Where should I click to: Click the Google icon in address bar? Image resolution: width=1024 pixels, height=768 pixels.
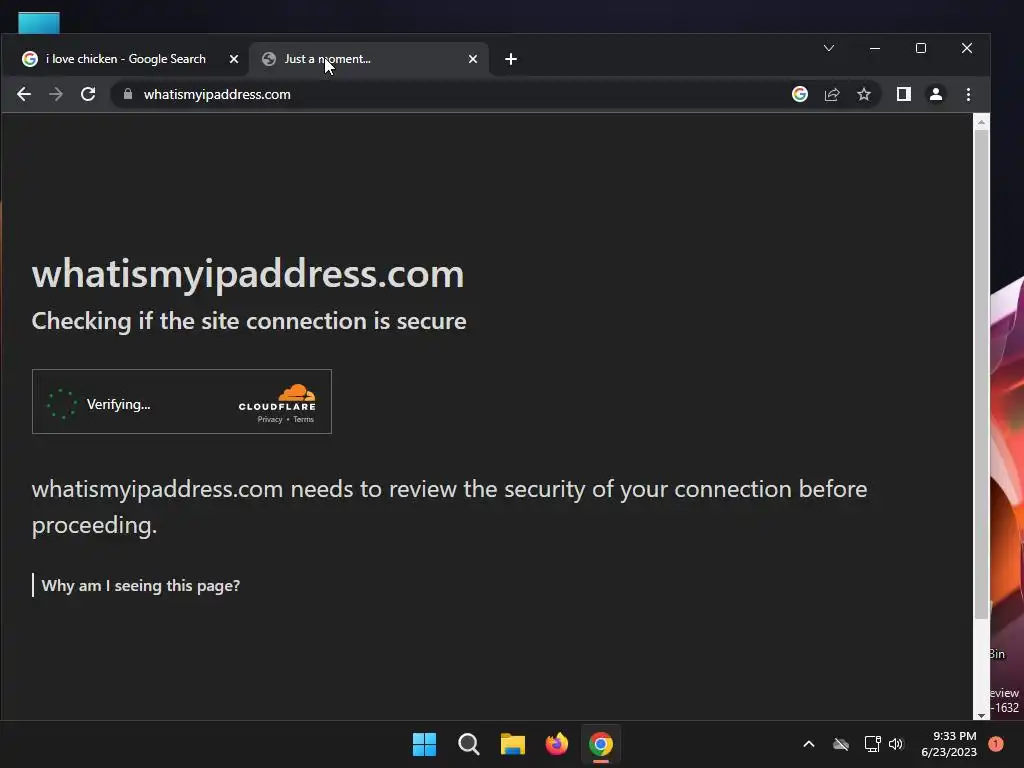point(800,94)
